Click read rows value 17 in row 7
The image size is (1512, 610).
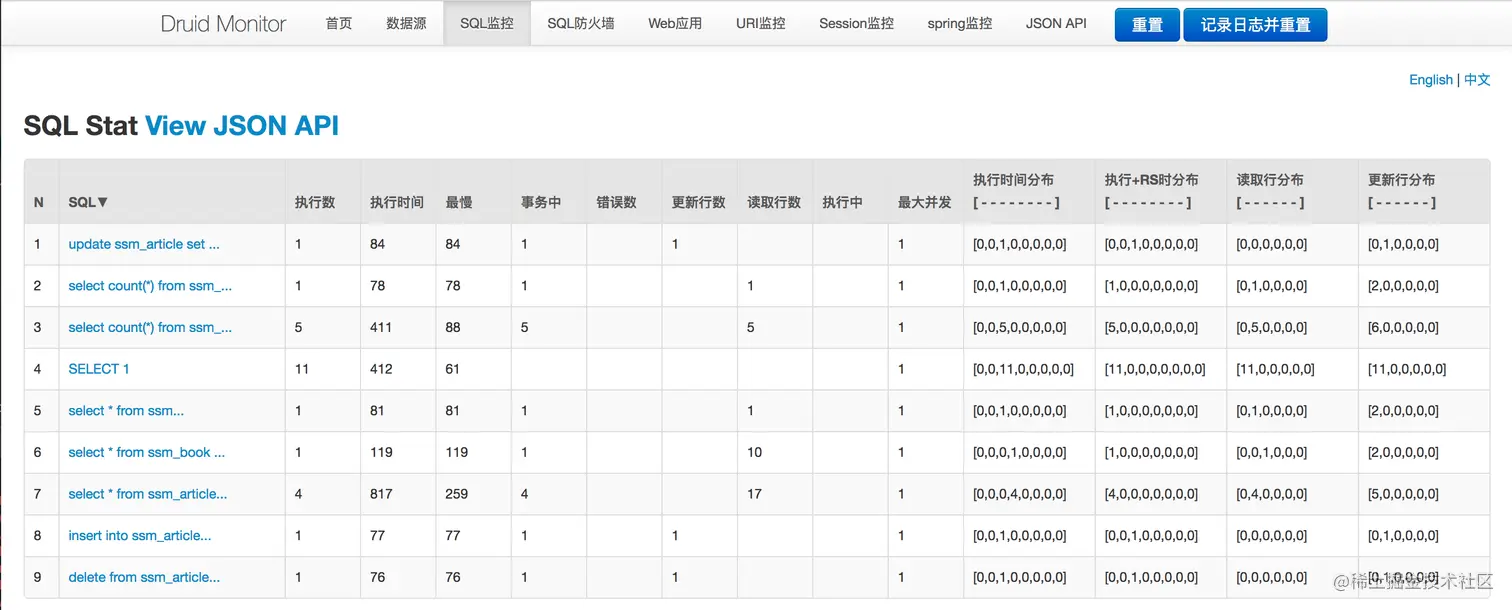pyautogui.click(x=755, y=494)
